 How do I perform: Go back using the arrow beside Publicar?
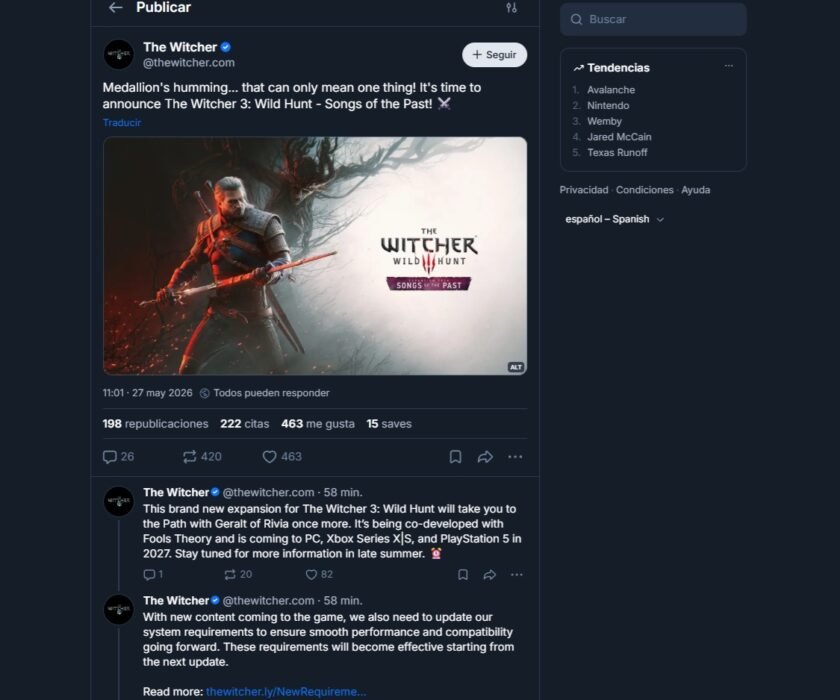tap(115, 7)
